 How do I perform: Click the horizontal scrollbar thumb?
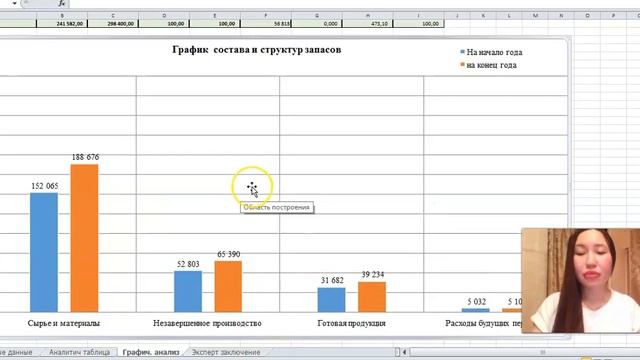tap(542, 352)
